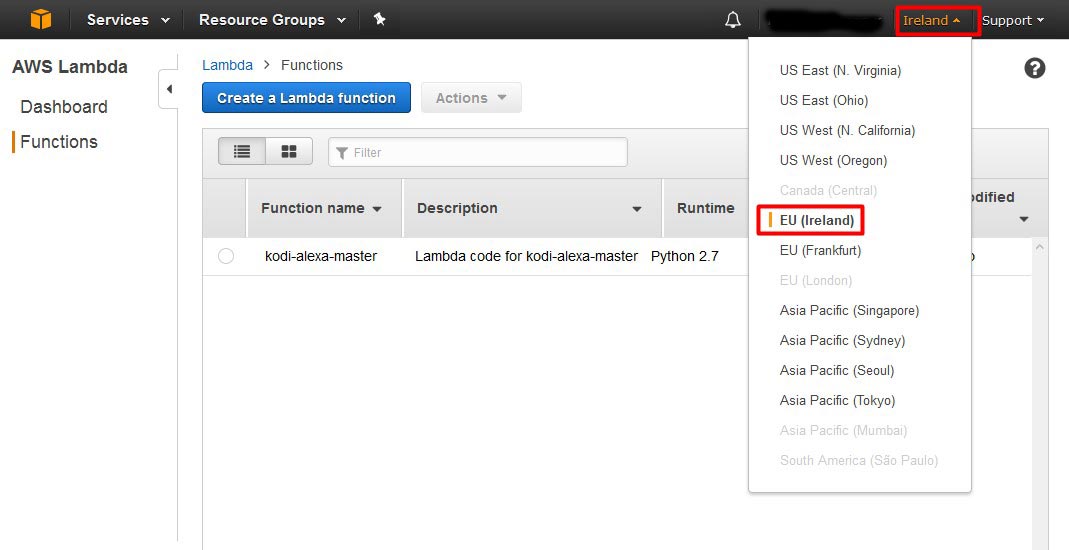Select the kodi-alexa-master radio button
Image resolution: width=1069 pixels, height=550 pixels.
tap(226, 256)
